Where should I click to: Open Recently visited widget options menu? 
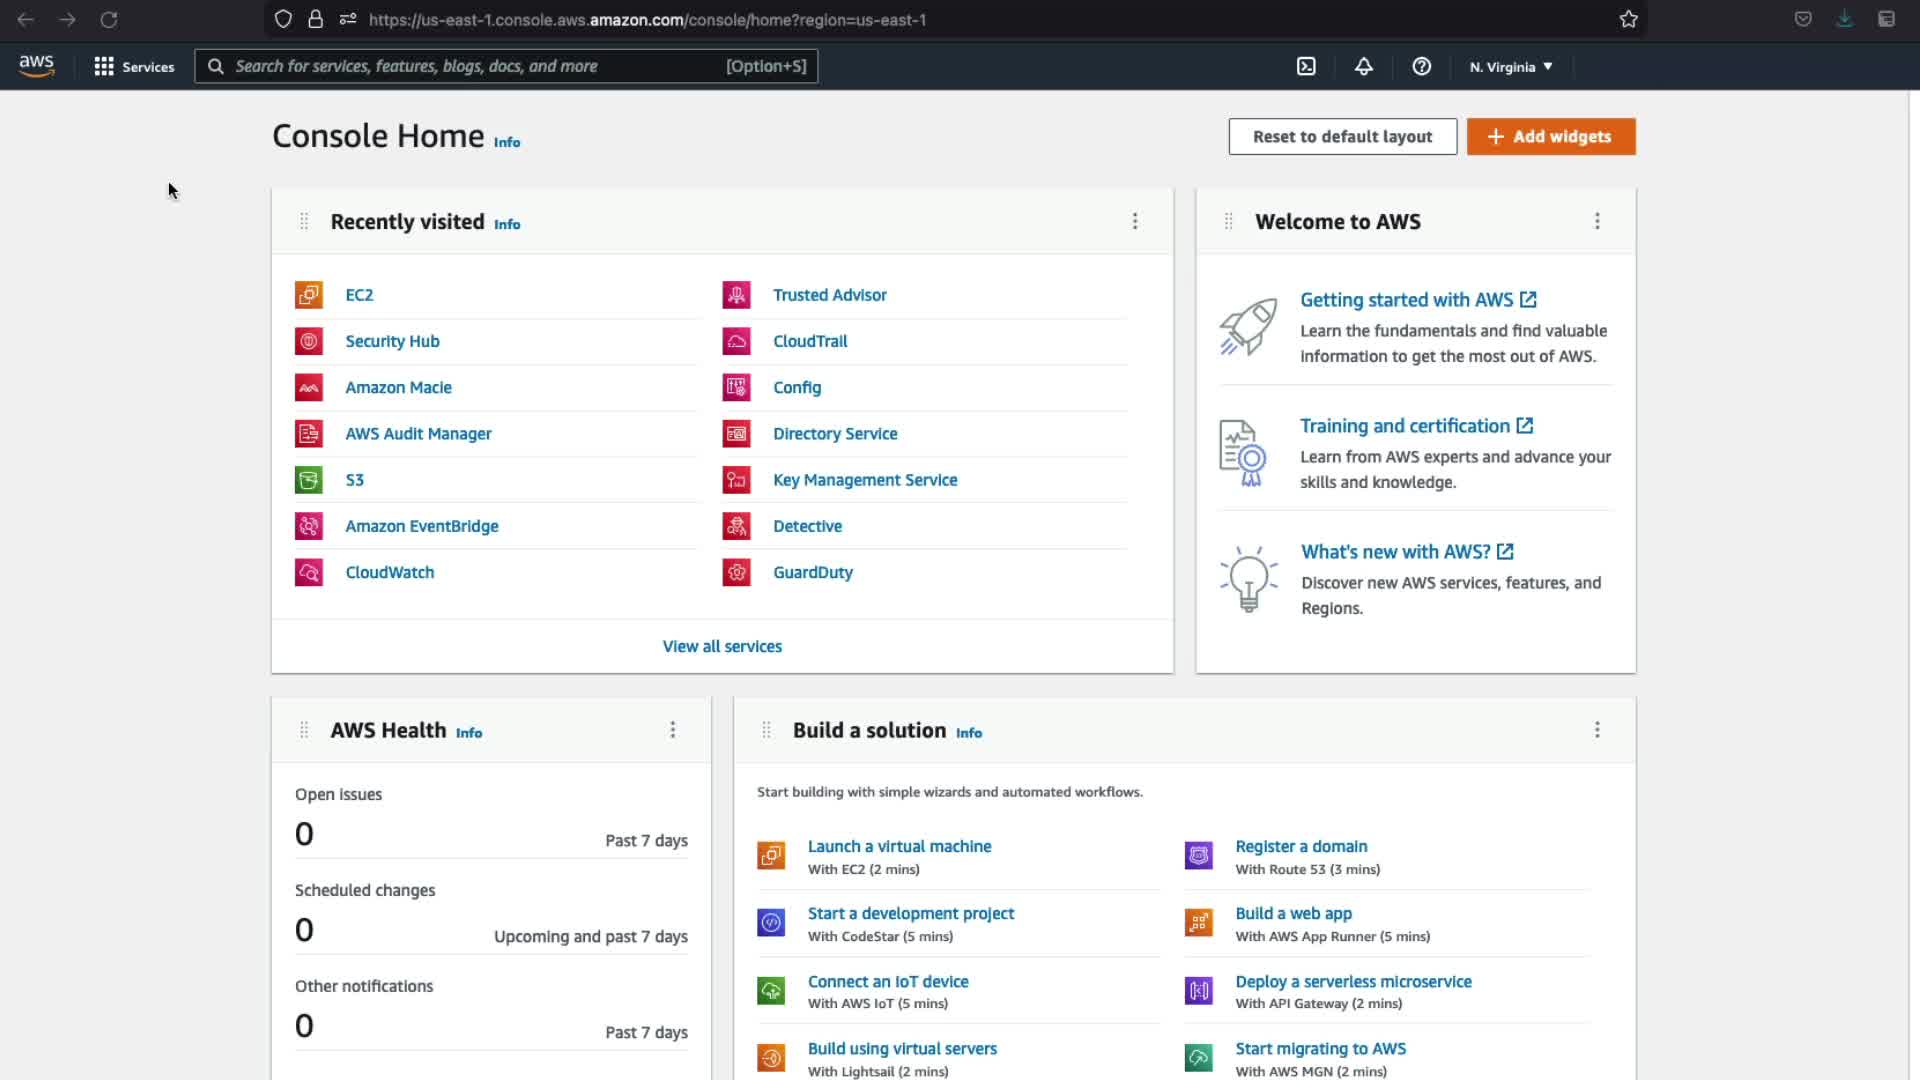[1135, 221]
